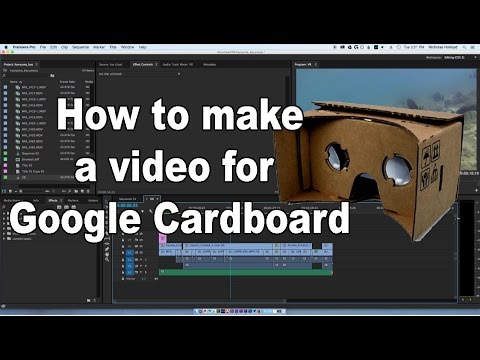Switch to the Audio Track Mixer tab
Screen dimensions: 480x360
click(178, 64)
